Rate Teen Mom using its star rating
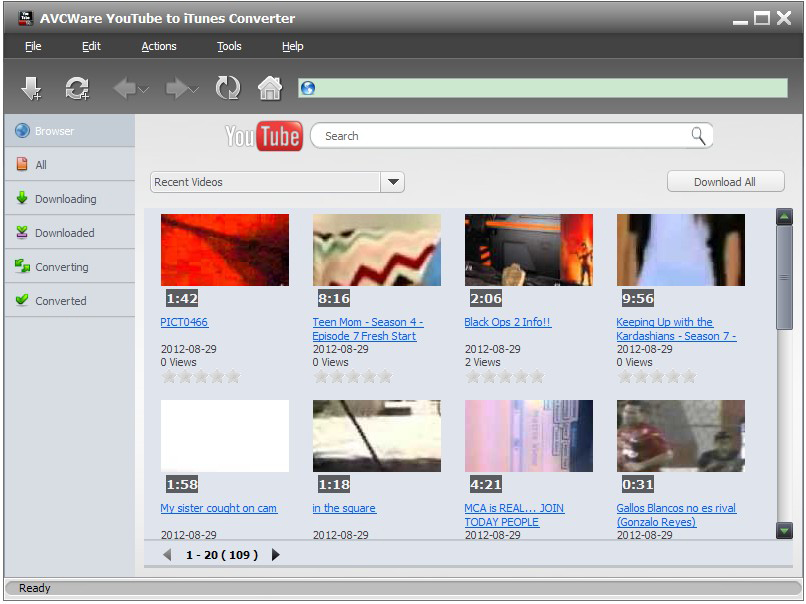 (353, 377)
